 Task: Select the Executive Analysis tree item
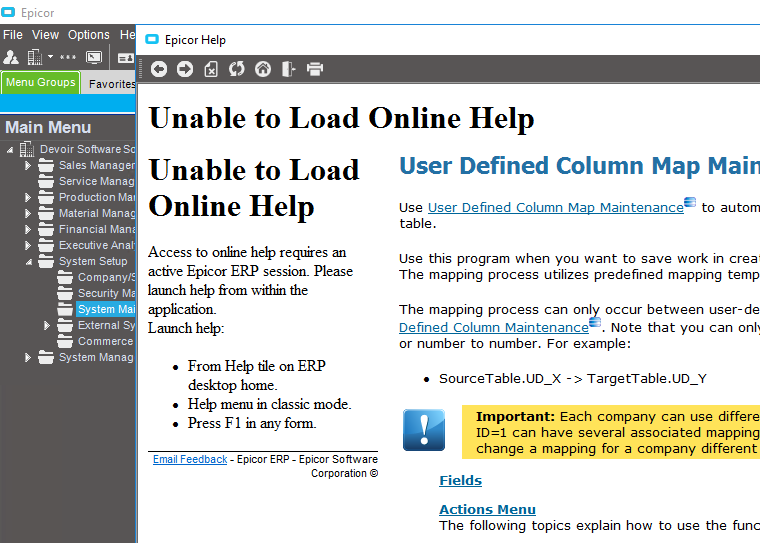pyautogui.click(x=97, y=245)
